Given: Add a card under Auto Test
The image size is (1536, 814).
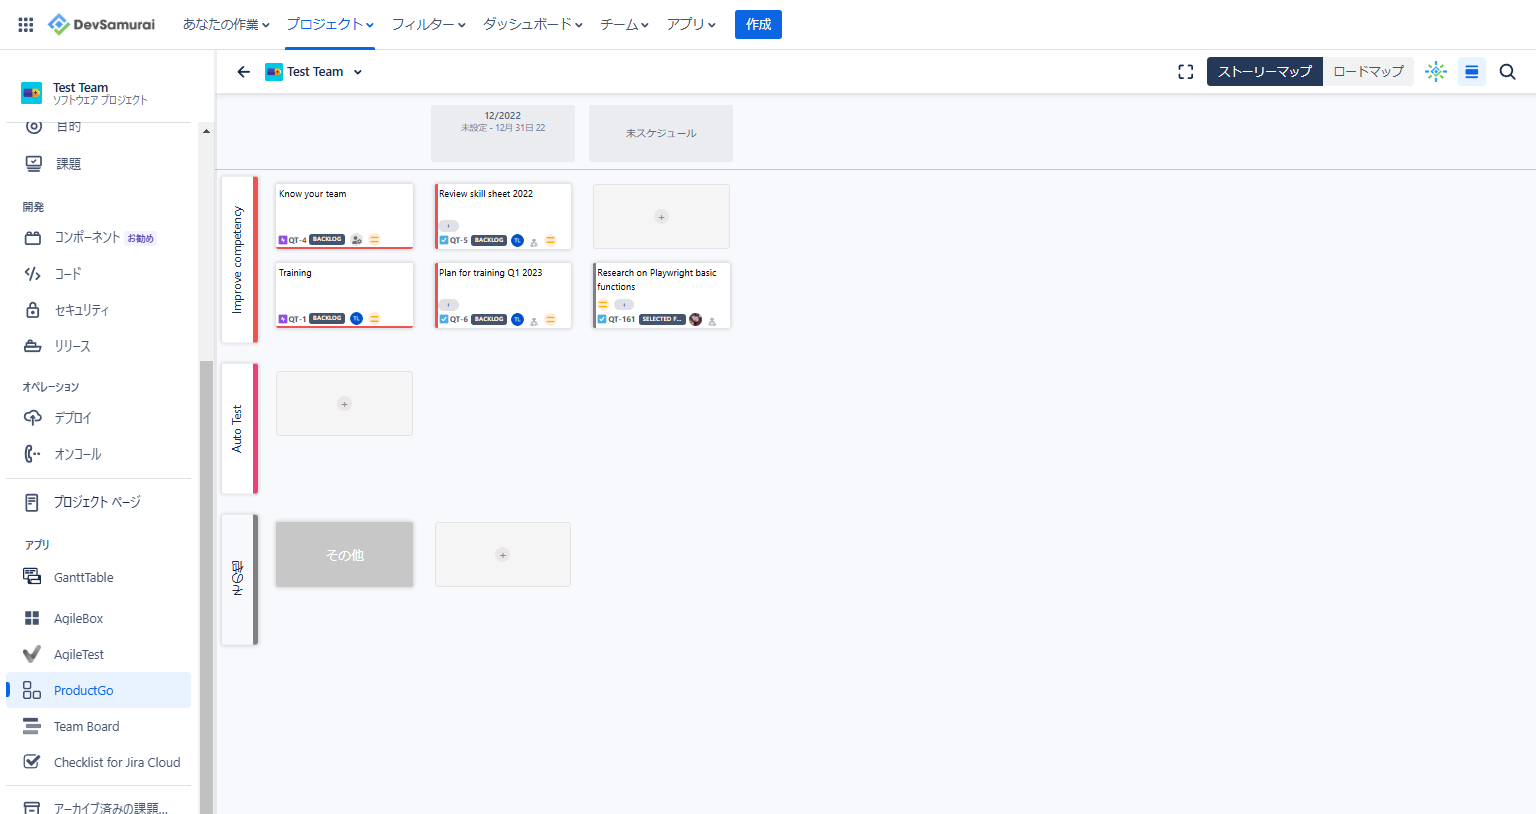Looking at the screenshot, I should [344, 404].
